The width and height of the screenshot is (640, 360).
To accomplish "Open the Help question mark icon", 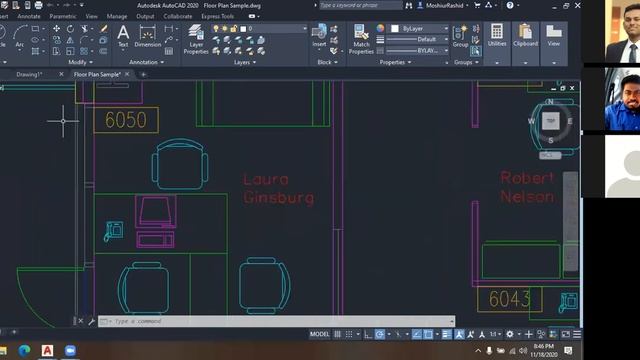I will [x=510, y=5].
